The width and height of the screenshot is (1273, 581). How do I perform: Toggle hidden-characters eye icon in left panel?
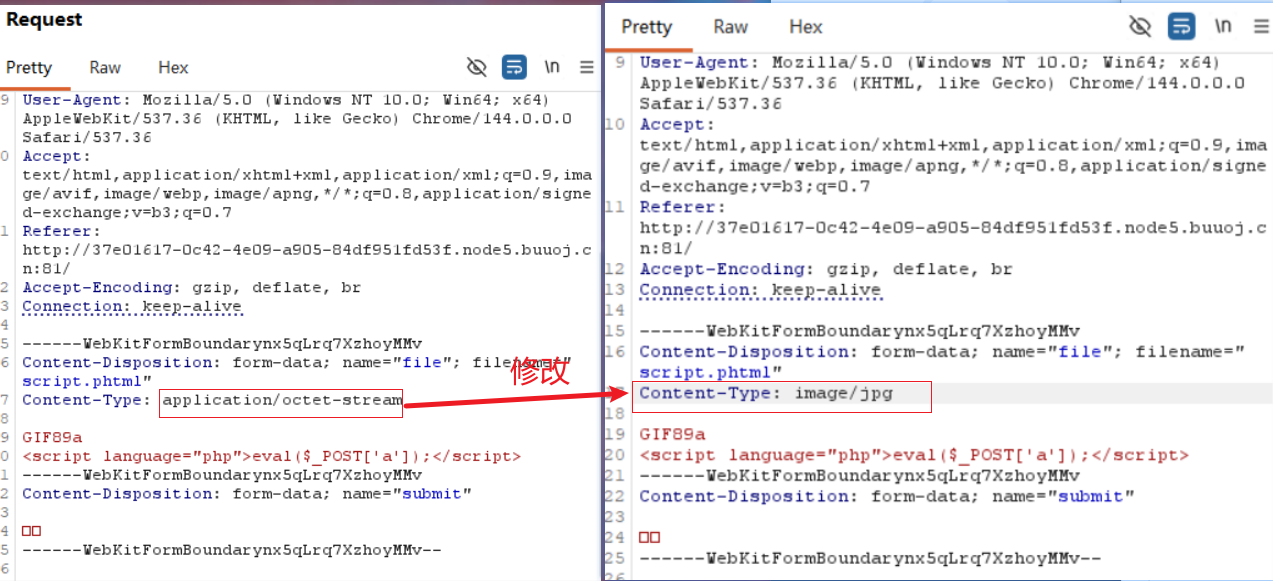[x=477, y=67]
